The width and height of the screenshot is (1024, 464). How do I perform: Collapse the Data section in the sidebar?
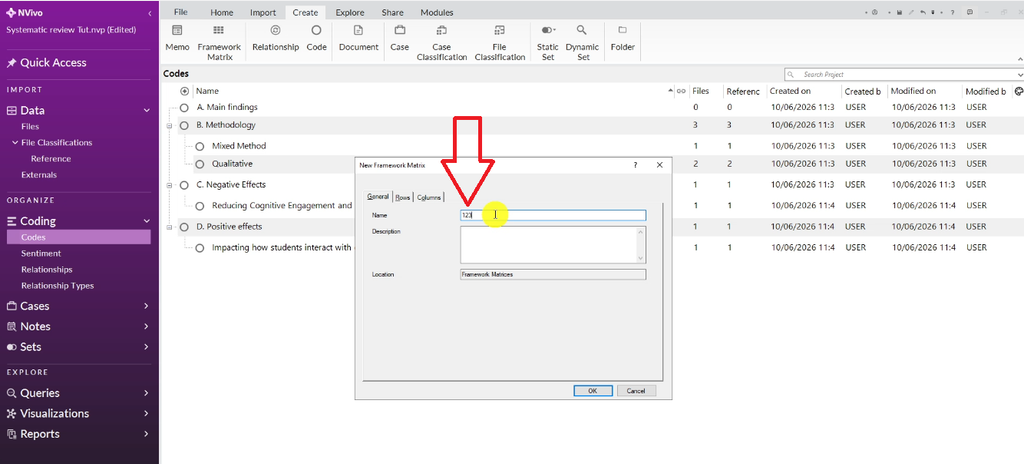point(146,111)
